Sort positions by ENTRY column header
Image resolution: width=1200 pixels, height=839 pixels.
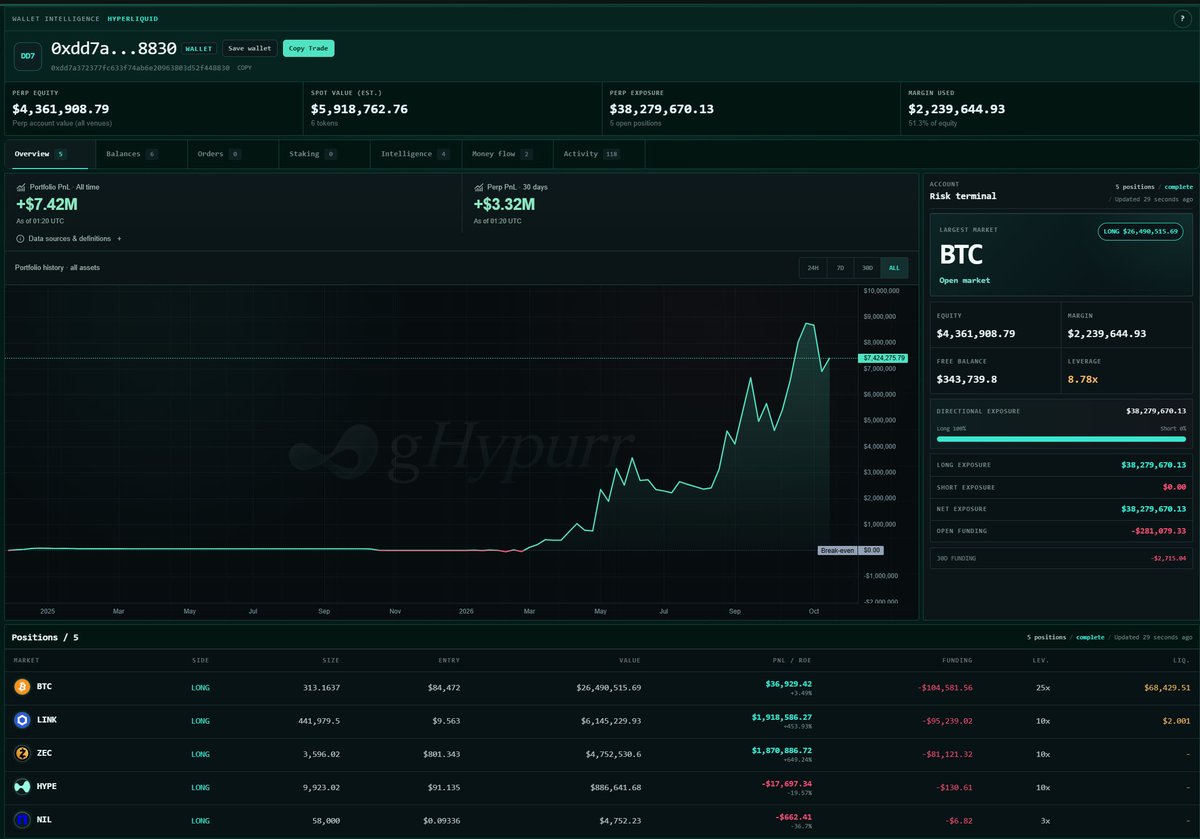[x=449, y=660]
